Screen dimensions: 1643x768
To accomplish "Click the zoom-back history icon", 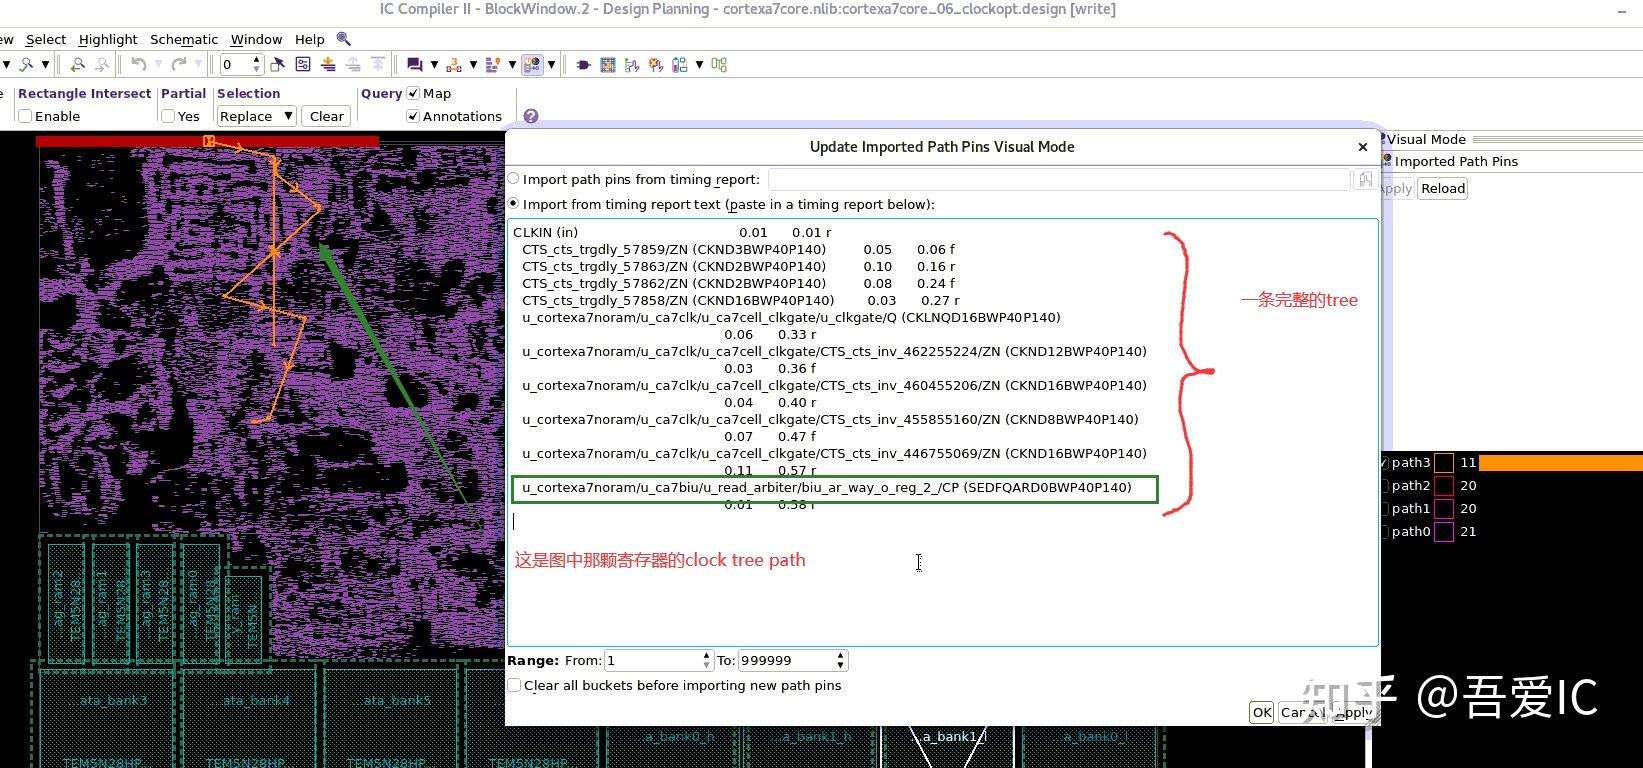I will point(78,64).
